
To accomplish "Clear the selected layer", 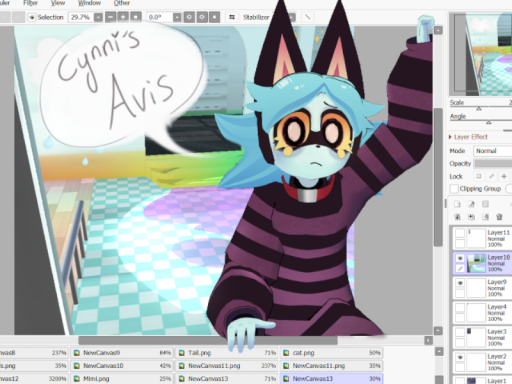I will click(485, 217).
